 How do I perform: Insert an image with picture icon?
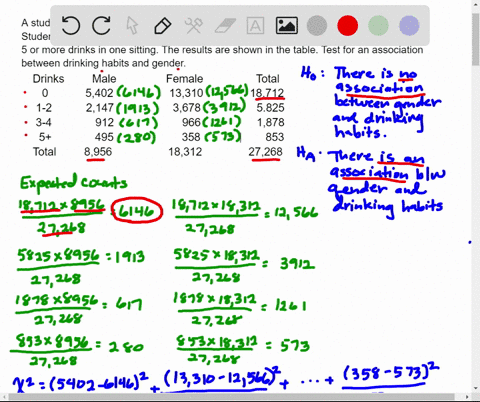pyautogui.click(x=287, y=26)
